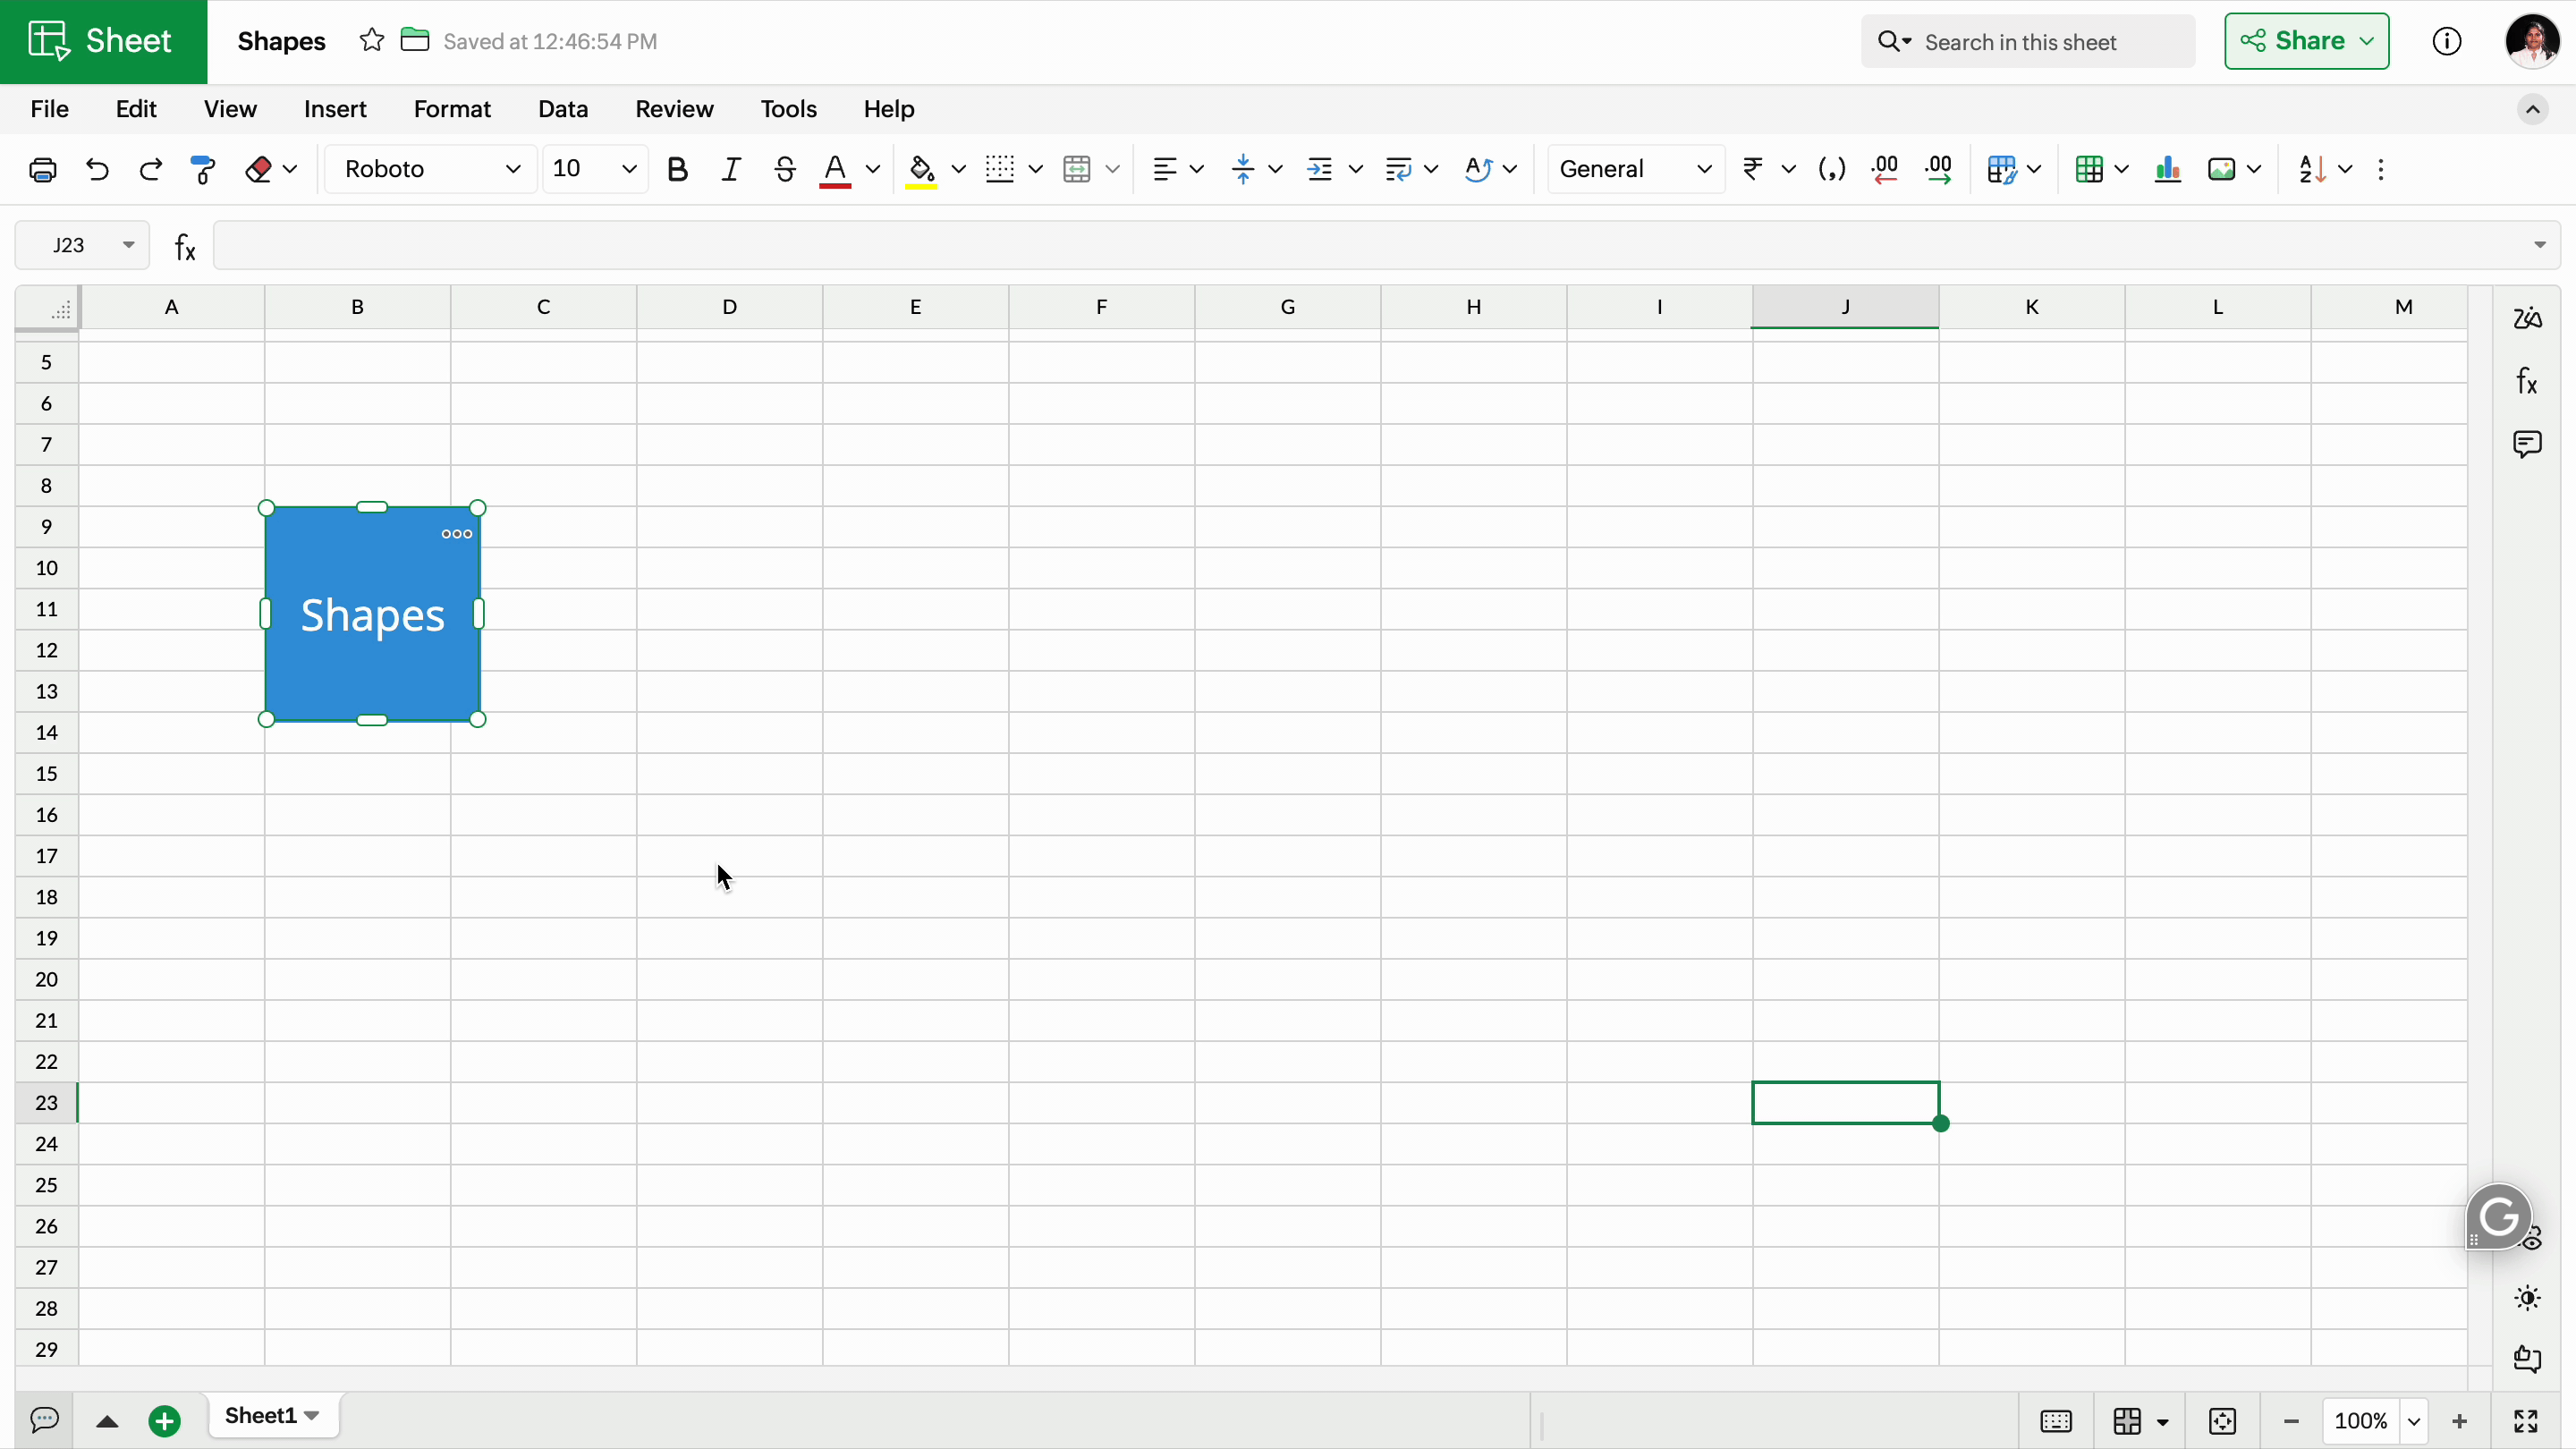Toggle bold formatting

[x=677, y=169]
